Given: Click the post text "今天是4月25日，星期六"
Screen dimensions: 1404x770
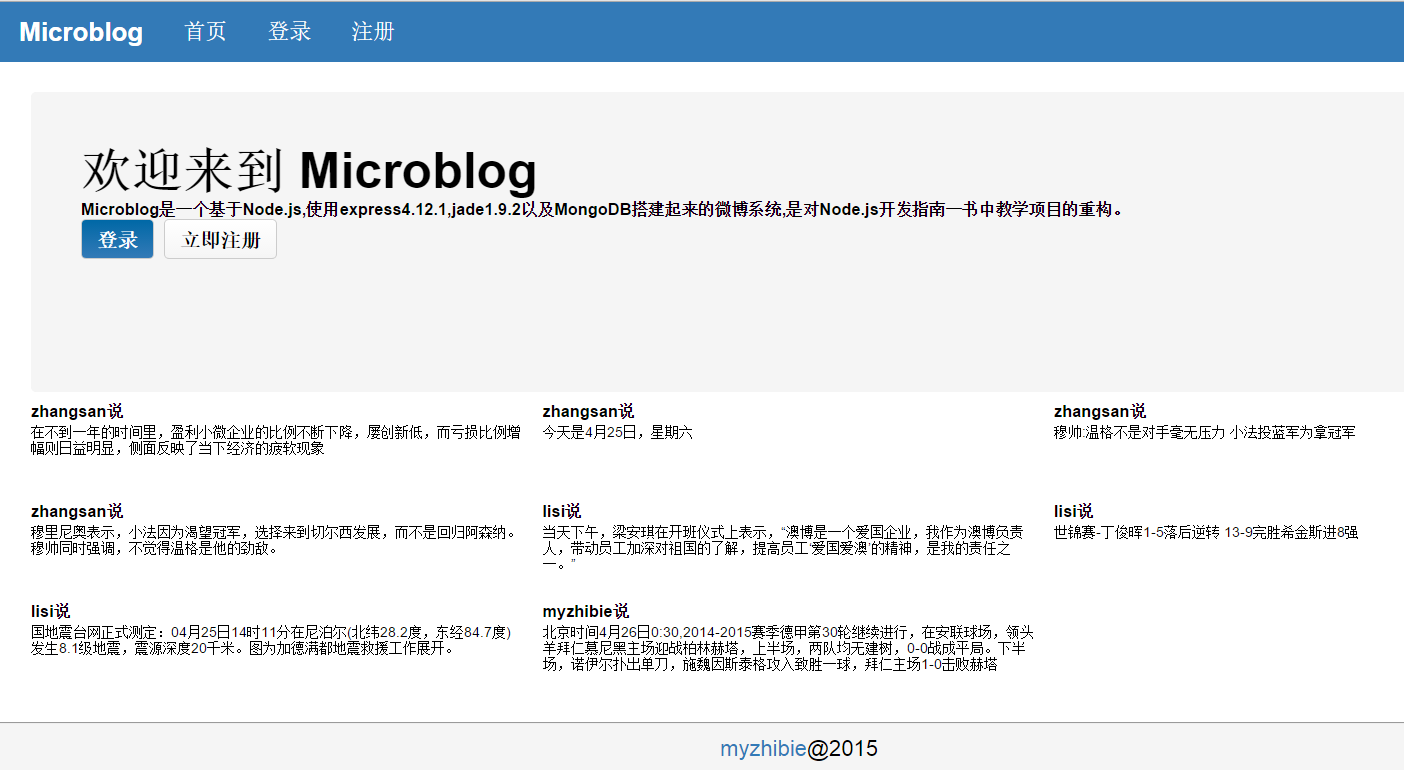Looking at the screenshot, I should [617, 433].
